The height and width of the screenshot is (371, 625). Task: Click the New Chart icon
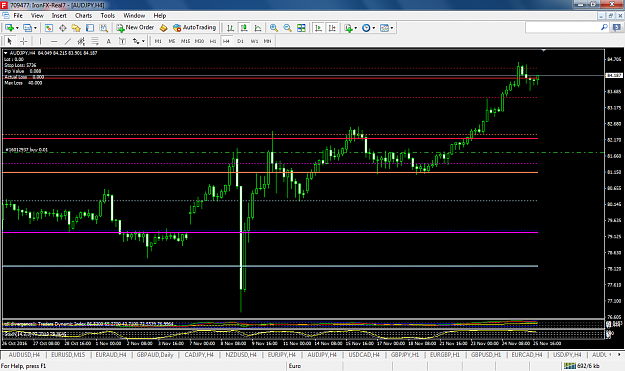[10, 28]
